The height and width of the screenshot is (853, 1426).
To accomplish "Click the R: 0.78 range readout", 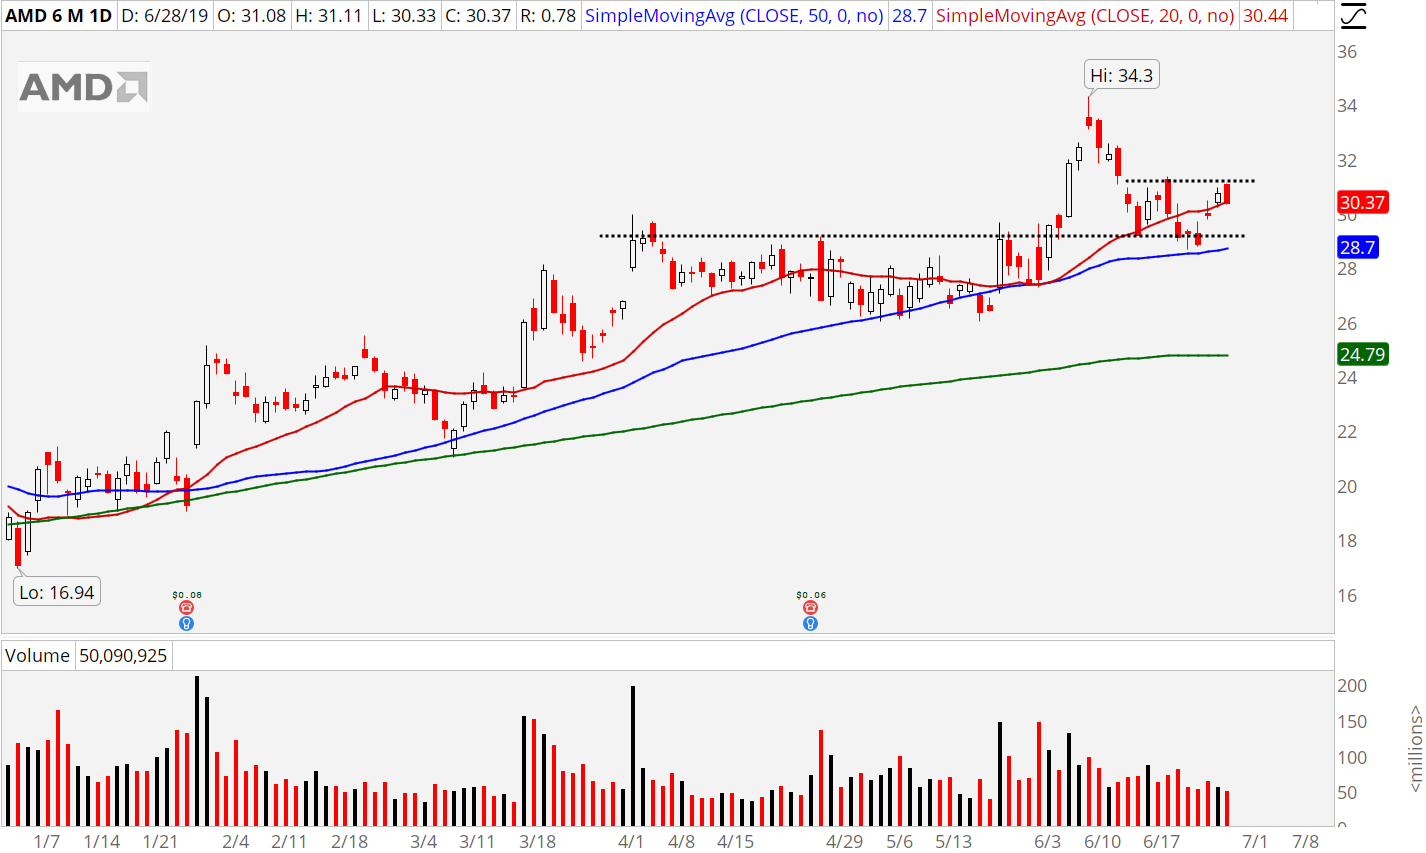I will 549,16.
